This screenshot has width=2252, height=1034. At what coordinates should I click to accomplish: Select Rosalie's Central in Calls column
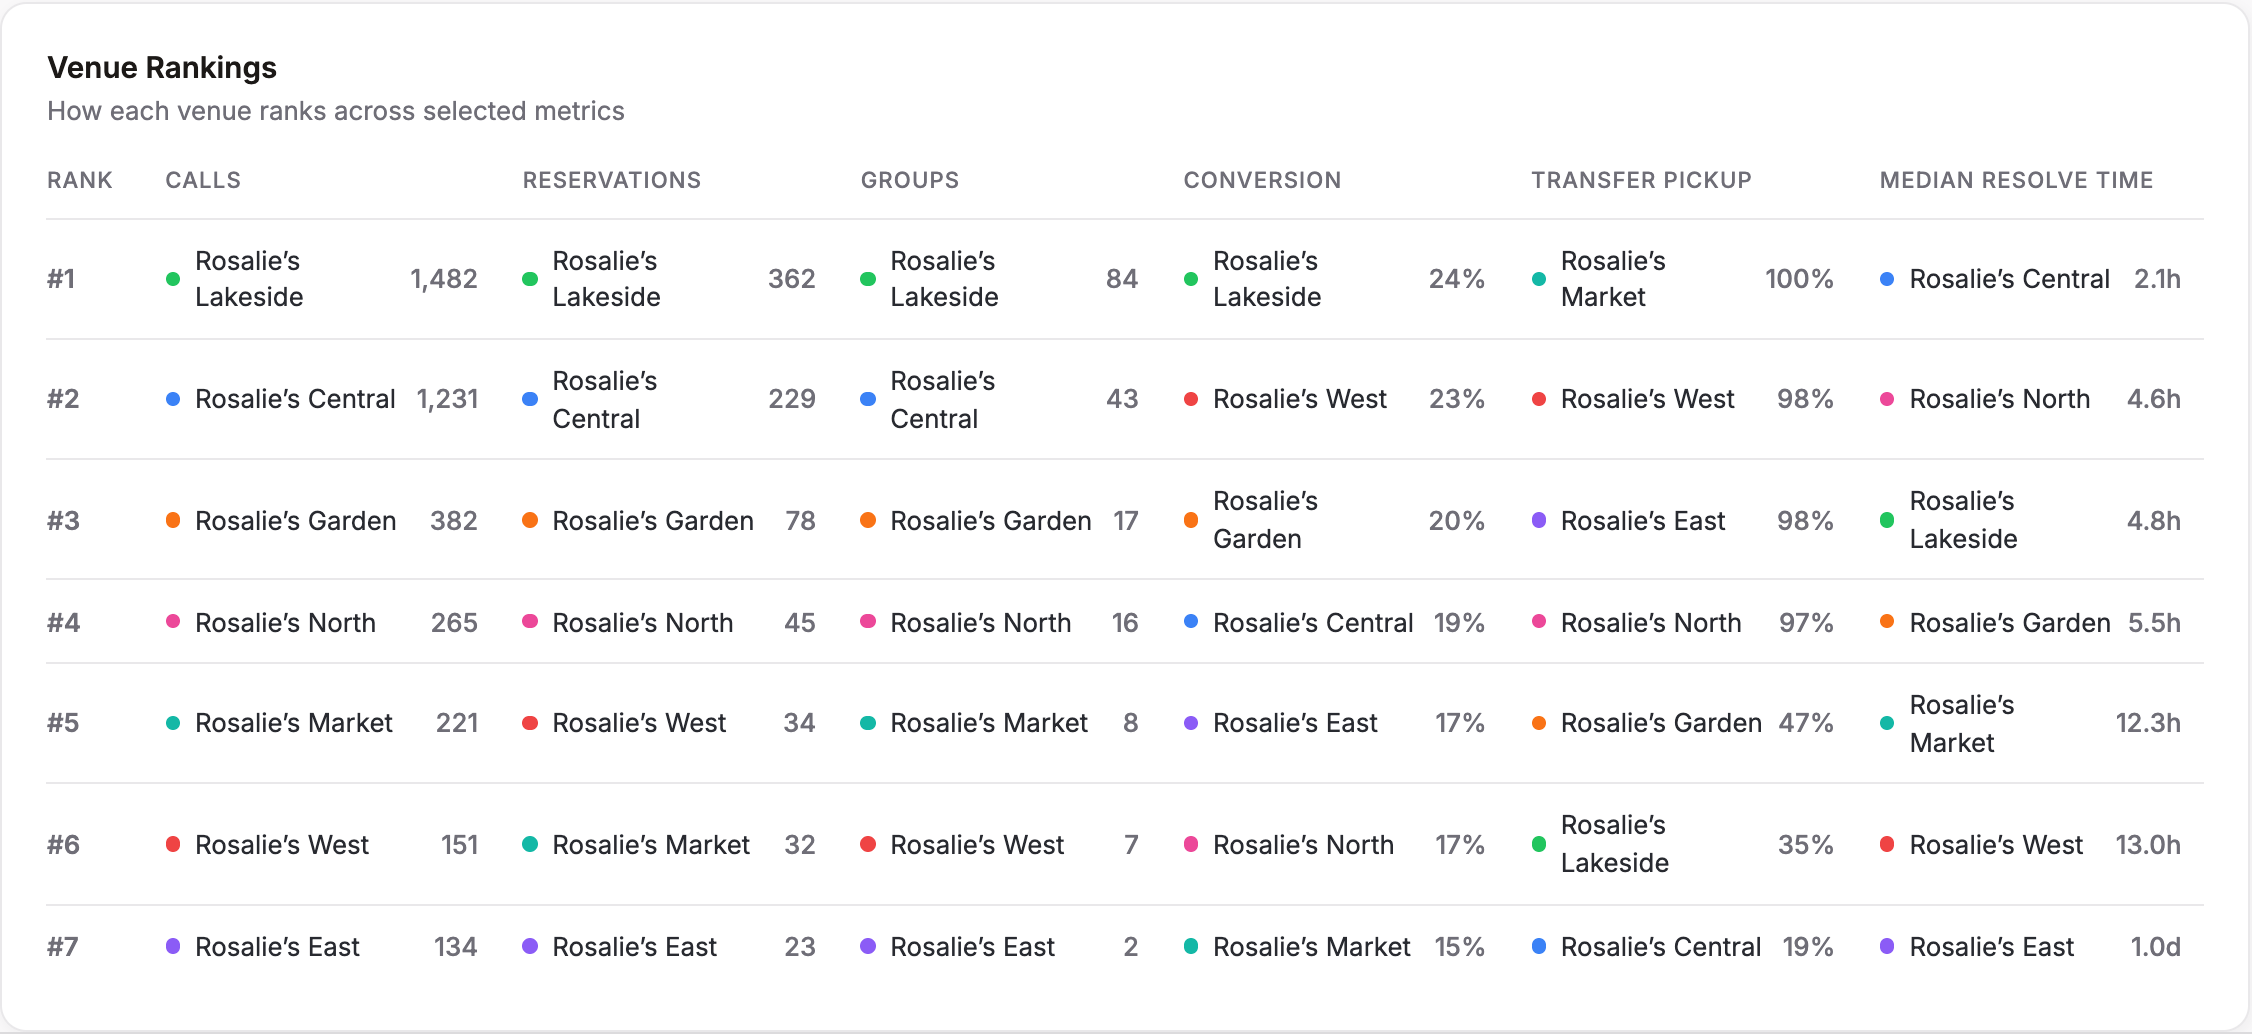[295, 399]
